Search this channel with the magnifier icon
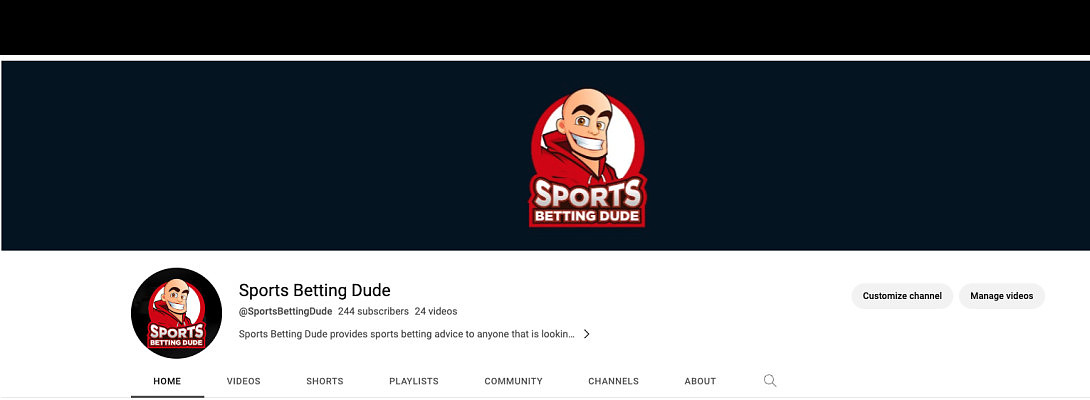The width and height of the screenshot is (1090, 400). click(770, 381)
